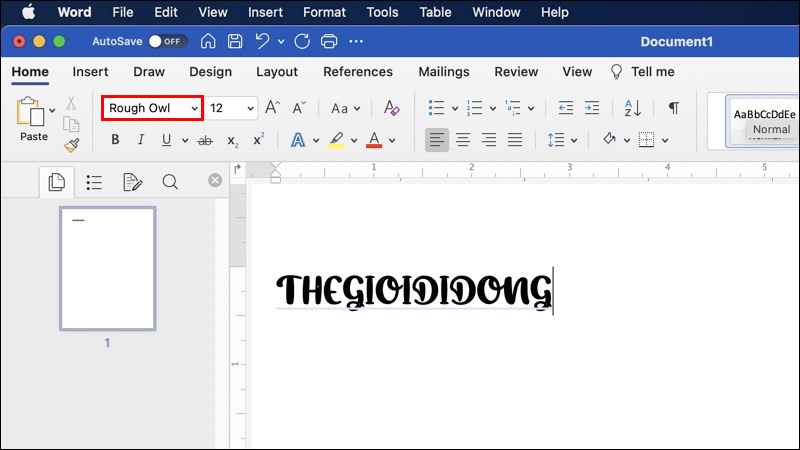Viewport: 800px width, 450px height.
Task: Switch to the Mailings ribbon tab
Action: 444,72
